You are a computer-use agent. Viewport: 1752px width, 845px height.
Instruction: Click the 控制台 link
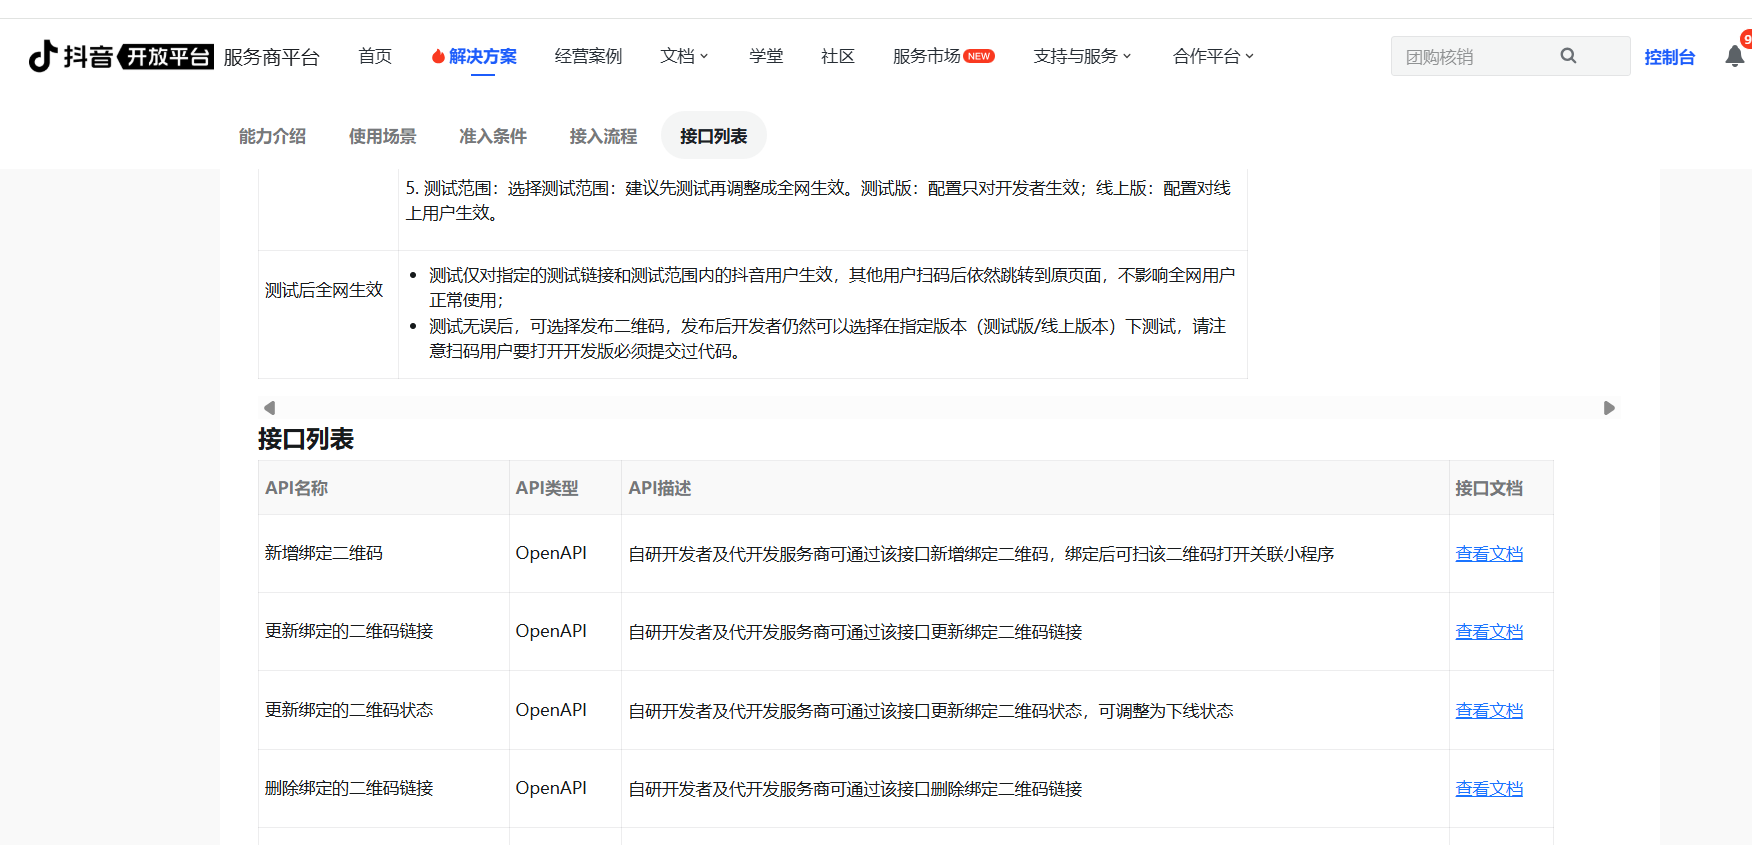pyautogui.click(x=1670, y=57)
